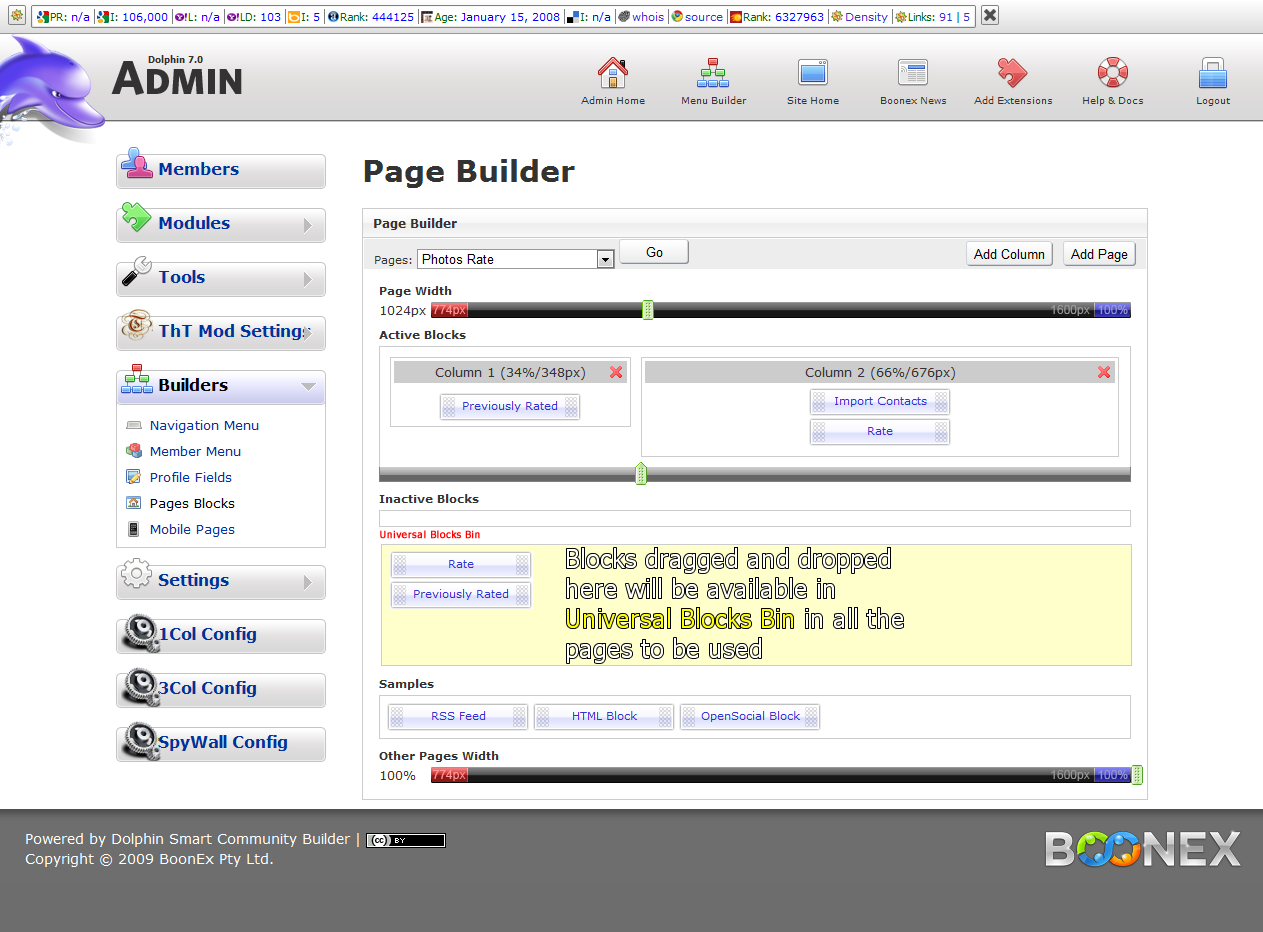Expand the Settings sidebar section
Viewport: 1263px width, 932px height.
pos(221,581)
